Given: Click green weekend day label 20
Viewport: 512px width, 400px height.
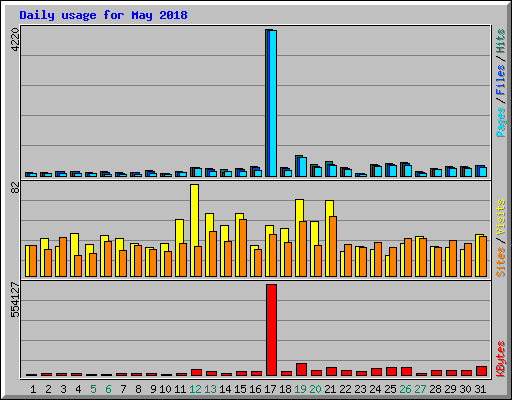Looking at the screenshot, I should point(315,389).
